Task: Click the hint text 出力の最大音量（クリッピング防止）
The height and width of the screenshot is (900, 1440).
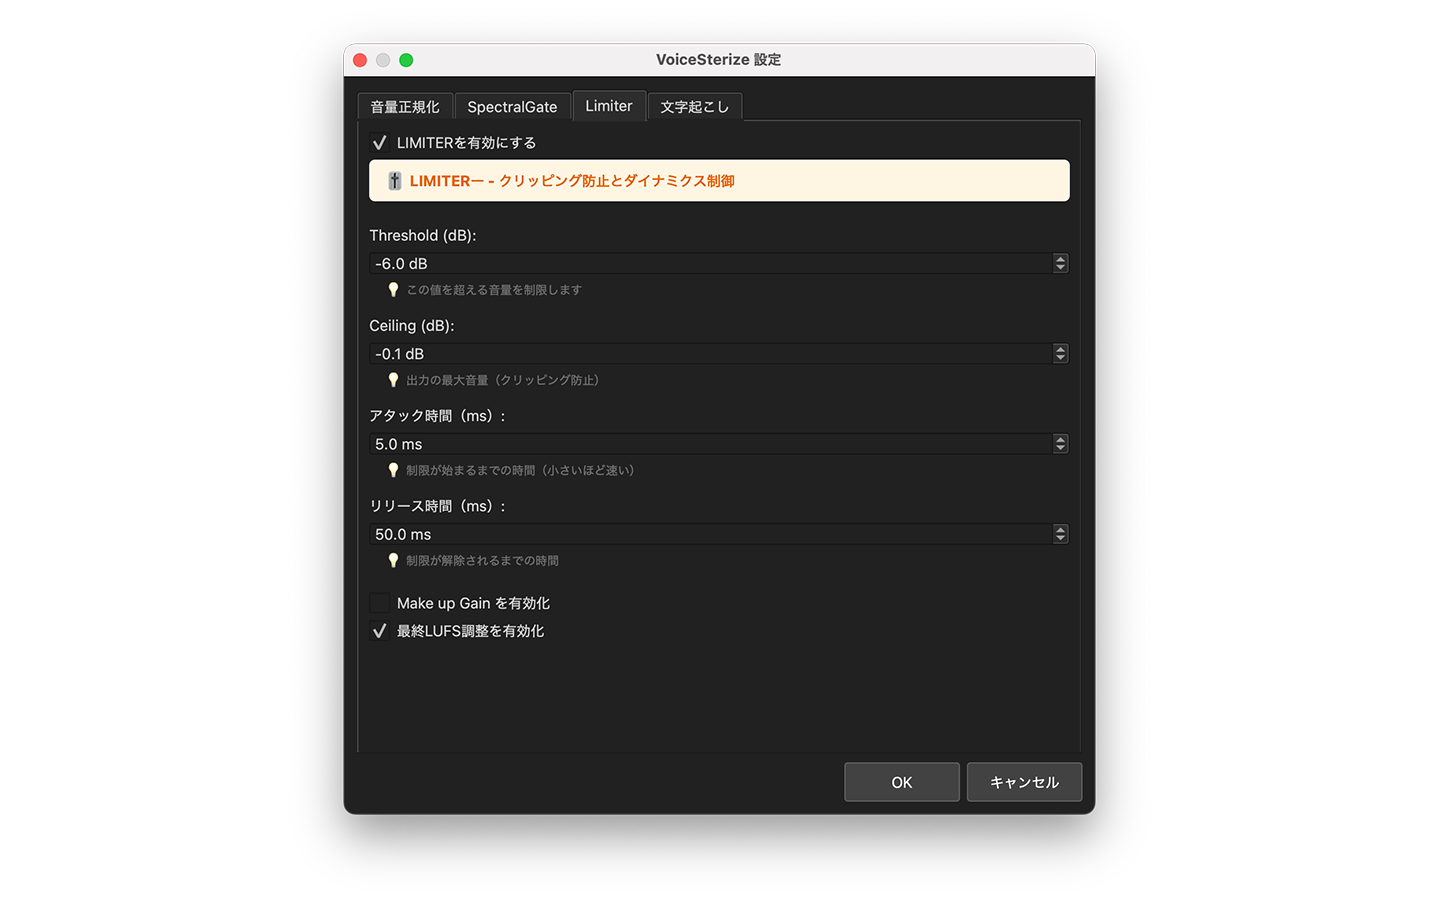Action: pos(502,380)
